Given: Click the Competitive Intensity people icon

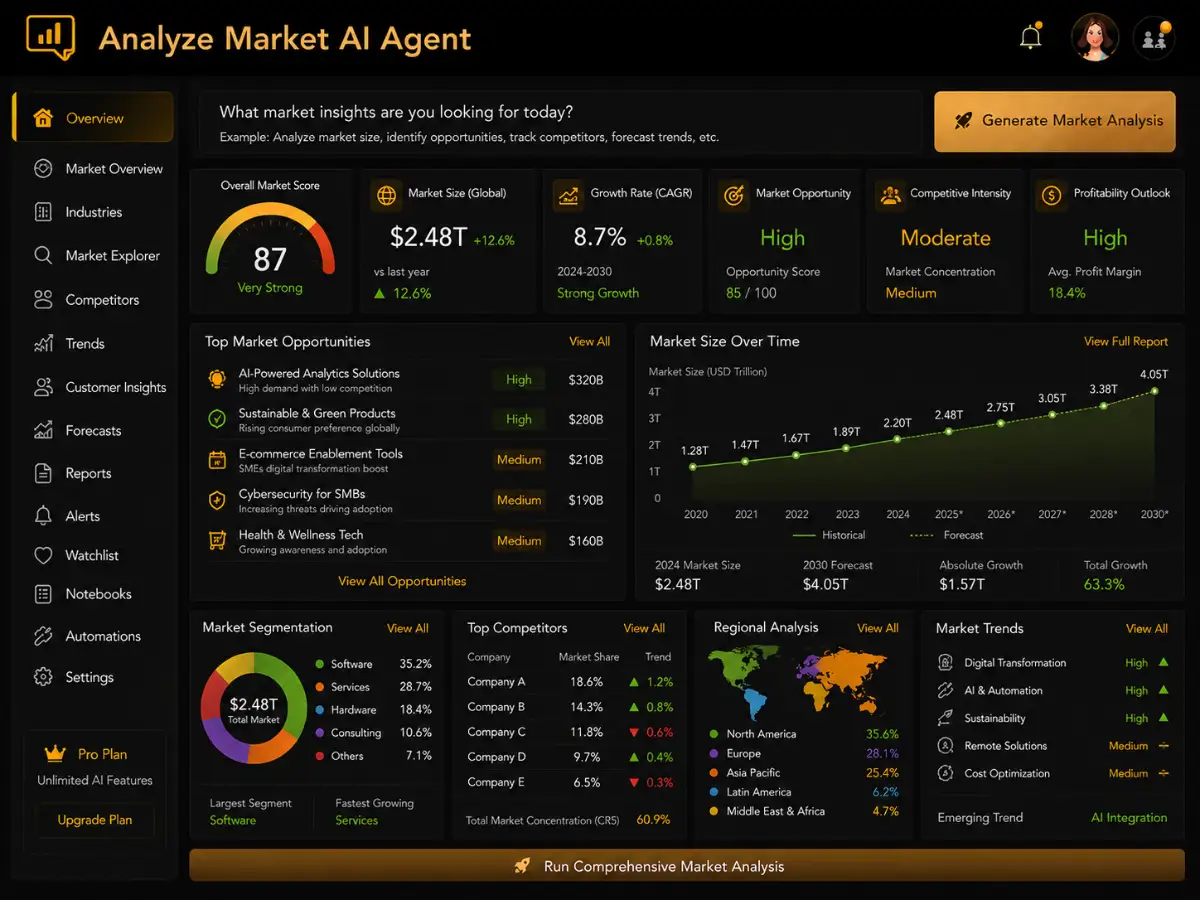Looking at the screenshot, I should click(x=889, y=195).
